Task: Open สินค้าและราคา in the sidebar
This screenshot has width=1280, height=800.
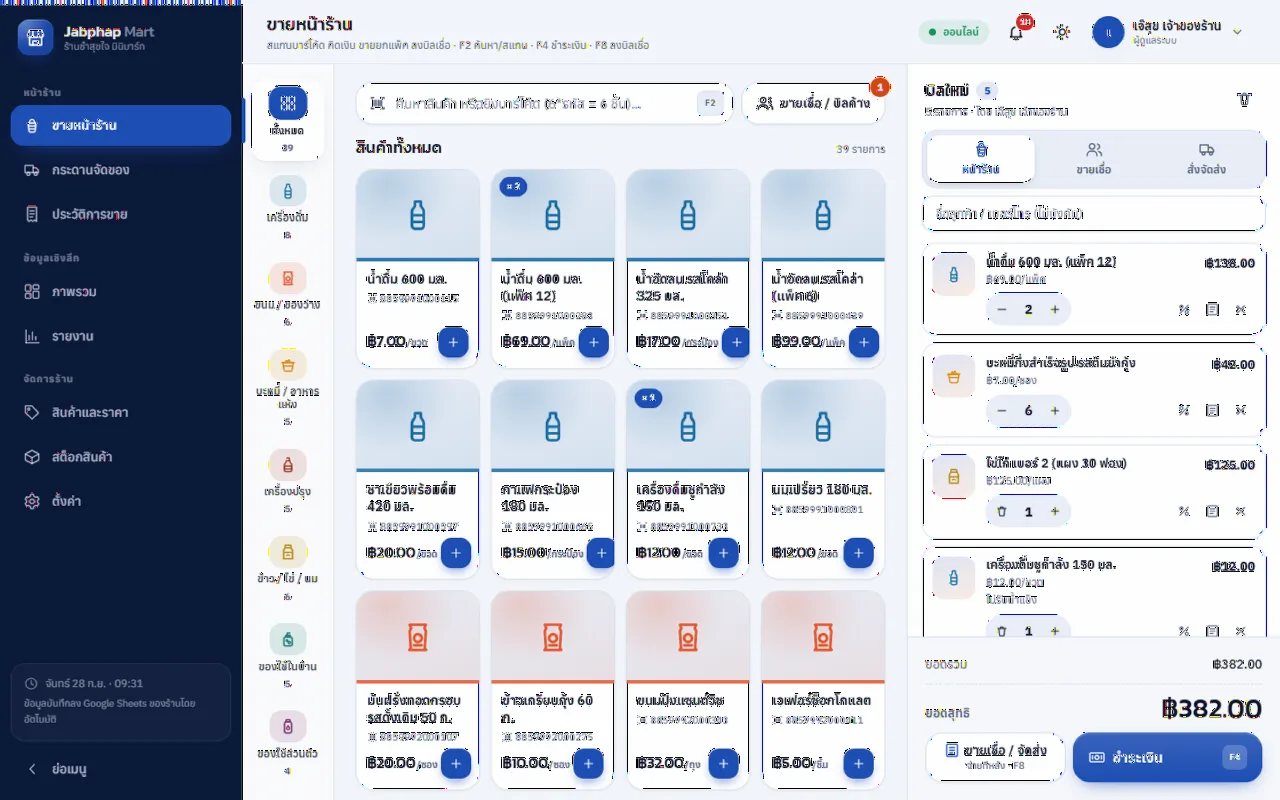Action: point(121,412)
